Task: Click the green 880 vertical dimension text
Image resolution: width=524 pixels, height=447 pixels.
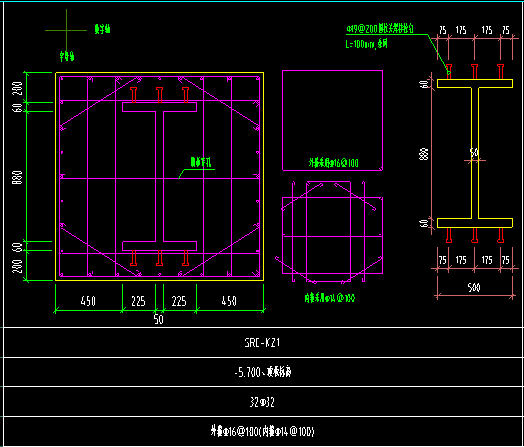Action: (17, 177)
